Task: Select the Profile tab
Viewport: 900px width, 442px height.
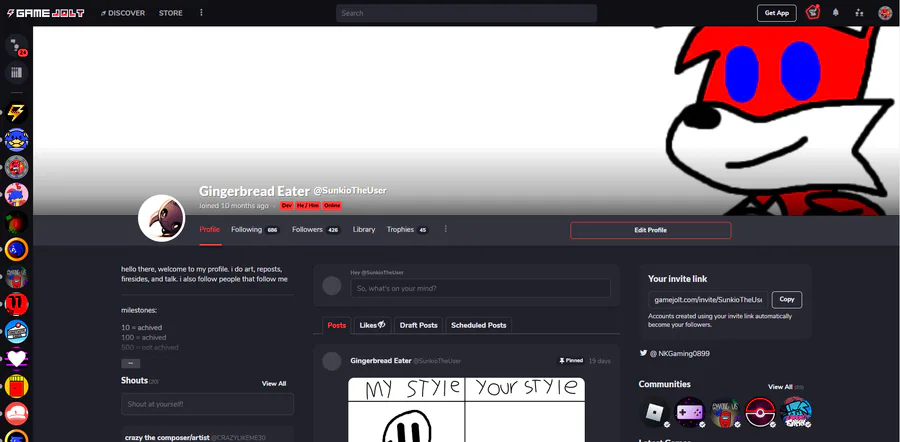Action: coord(210,230)
